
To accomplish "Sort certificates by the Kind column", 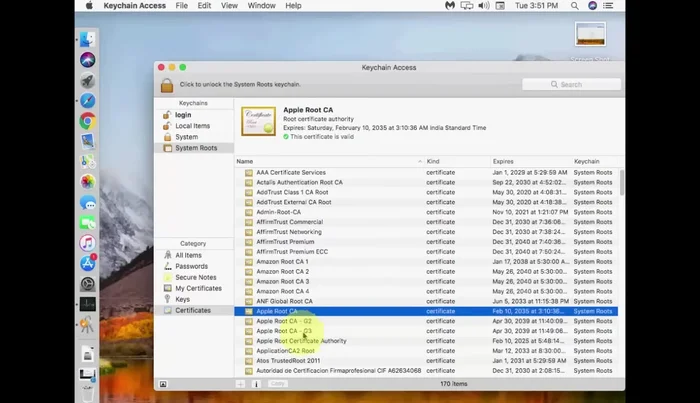I will point(456,161).
